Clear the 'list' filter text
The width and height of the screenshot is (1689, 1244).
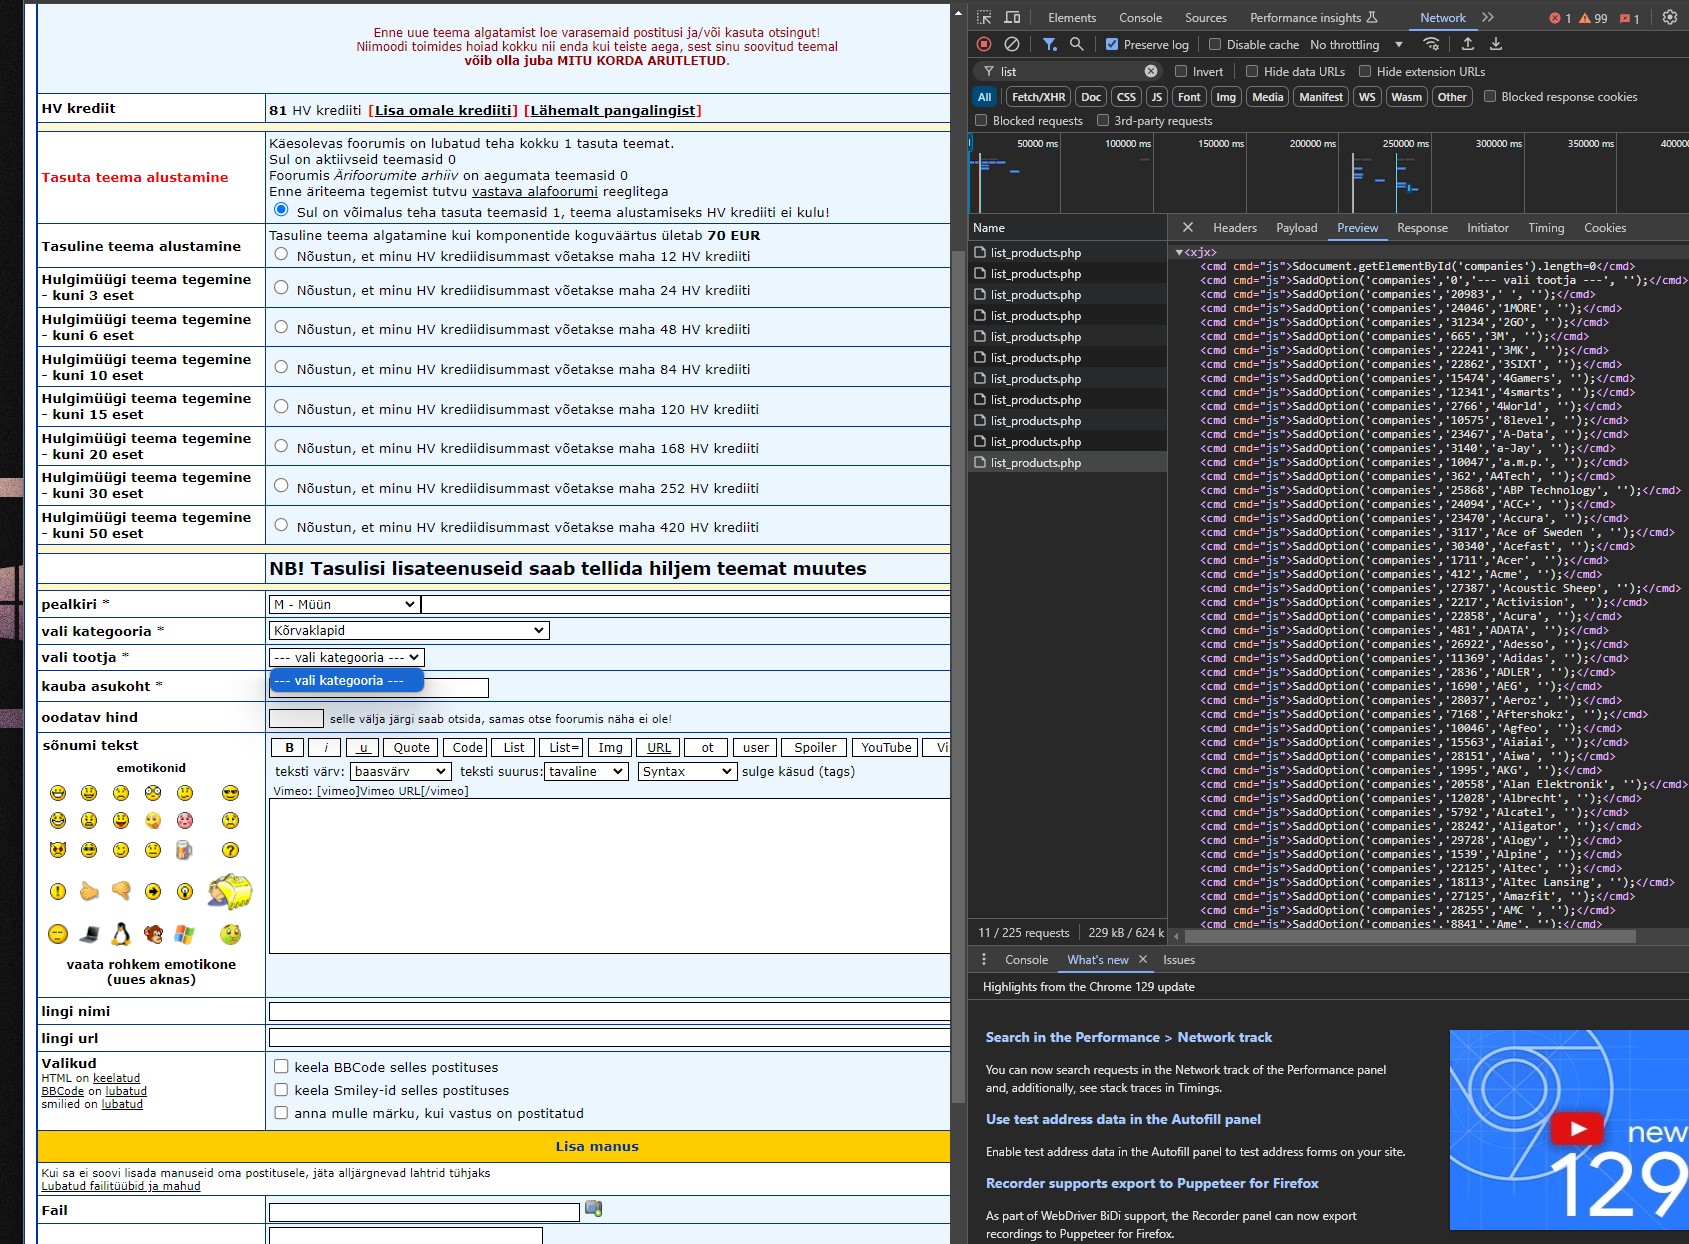click(1151, 71)
